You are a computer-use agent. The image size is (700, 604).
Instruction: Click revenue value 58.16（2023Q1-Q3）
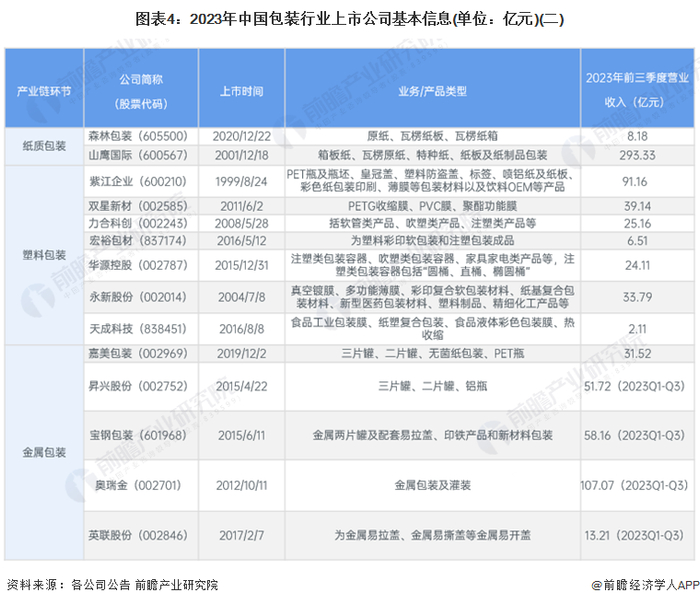634,435
